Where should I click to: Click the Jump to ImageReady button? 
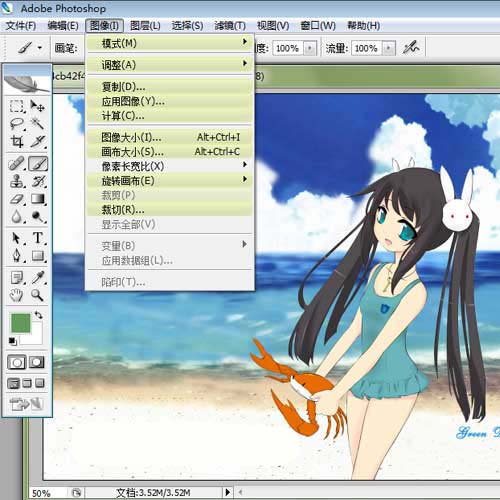click(26, 404)
